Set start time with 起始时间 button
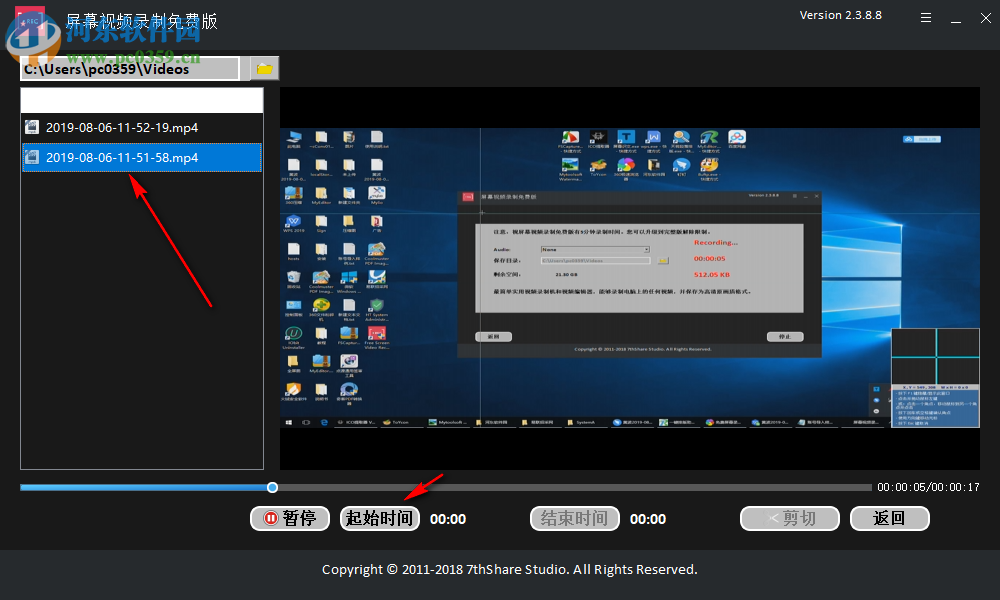 coord(379,518)
